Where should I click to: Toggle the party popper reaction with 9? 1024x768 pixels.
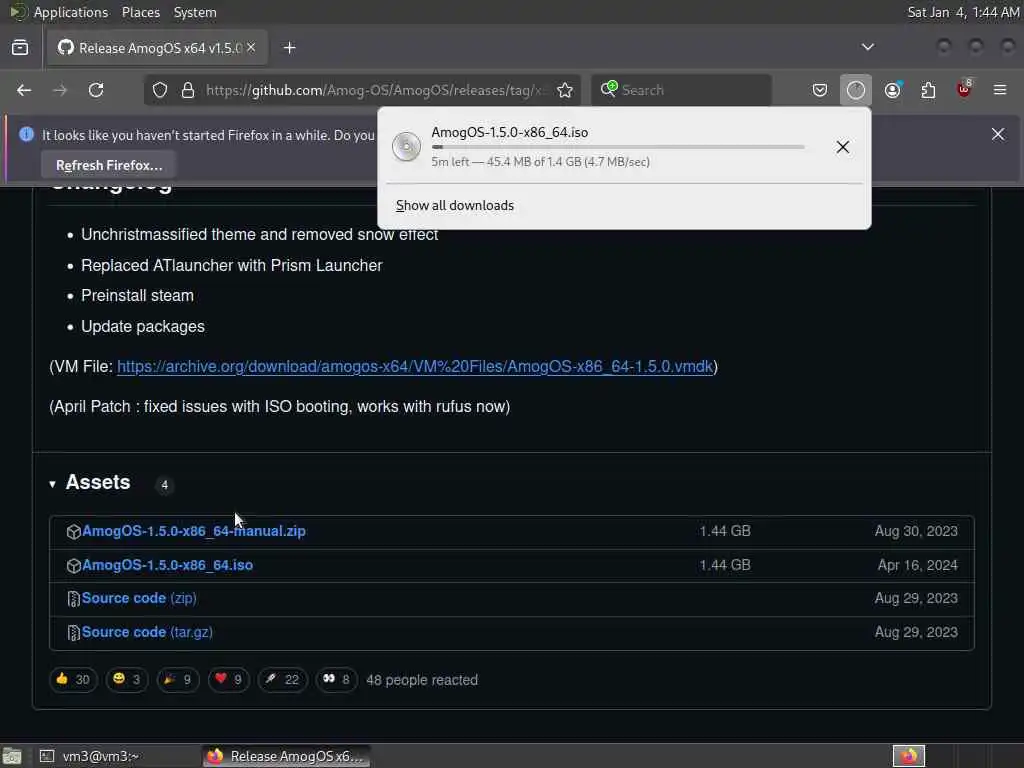[178, 679]
